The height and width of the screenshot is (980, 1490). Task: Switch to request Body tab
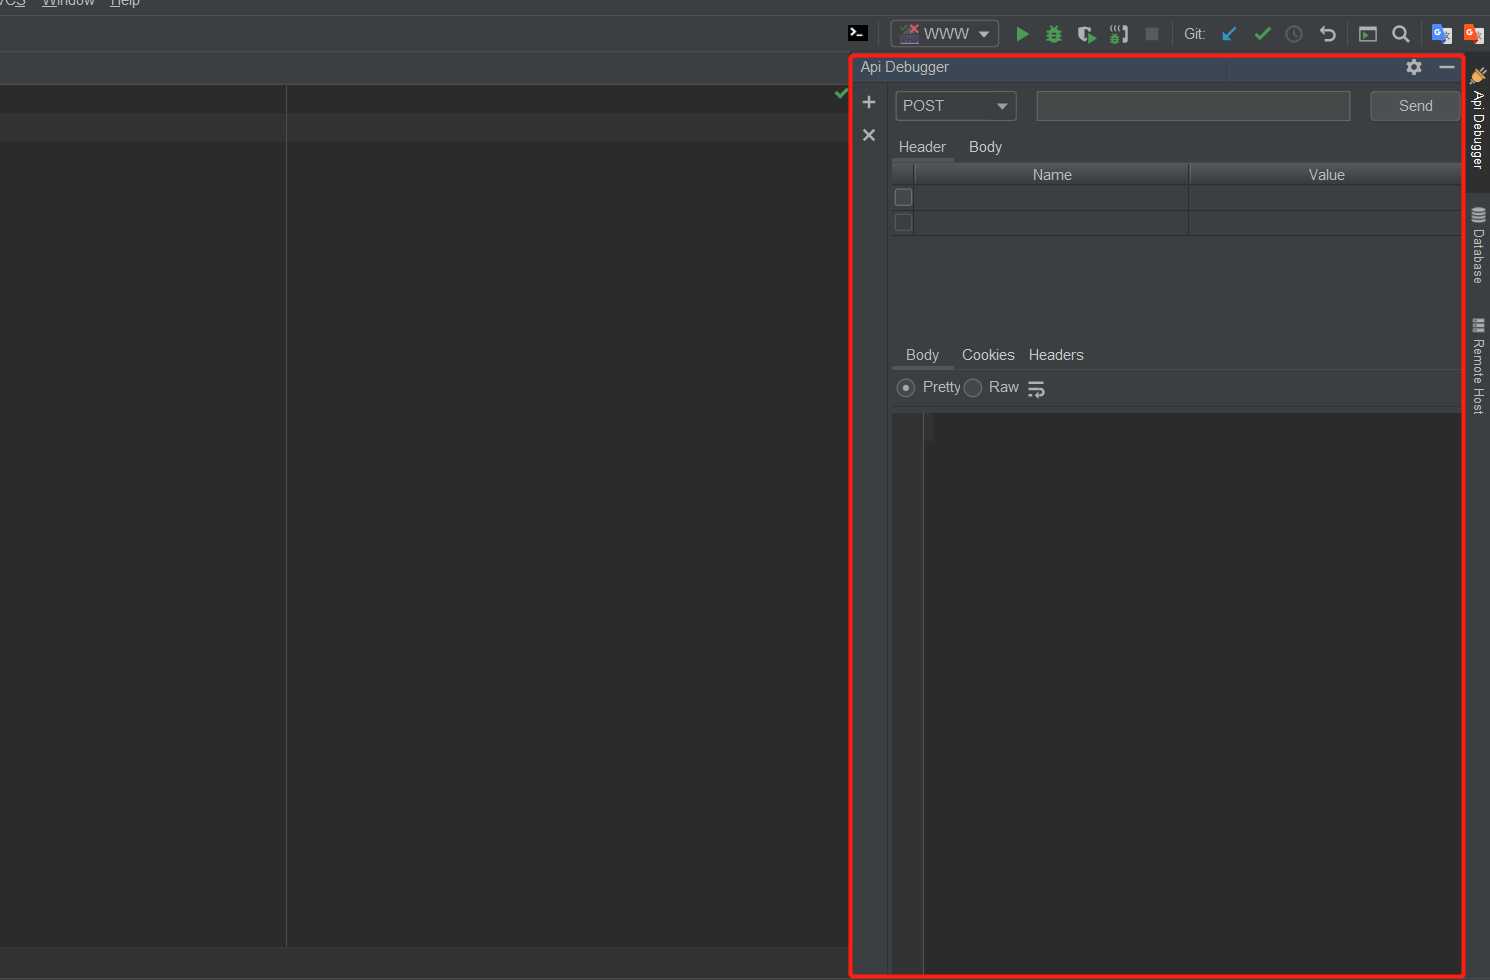(x=985, y=147)
